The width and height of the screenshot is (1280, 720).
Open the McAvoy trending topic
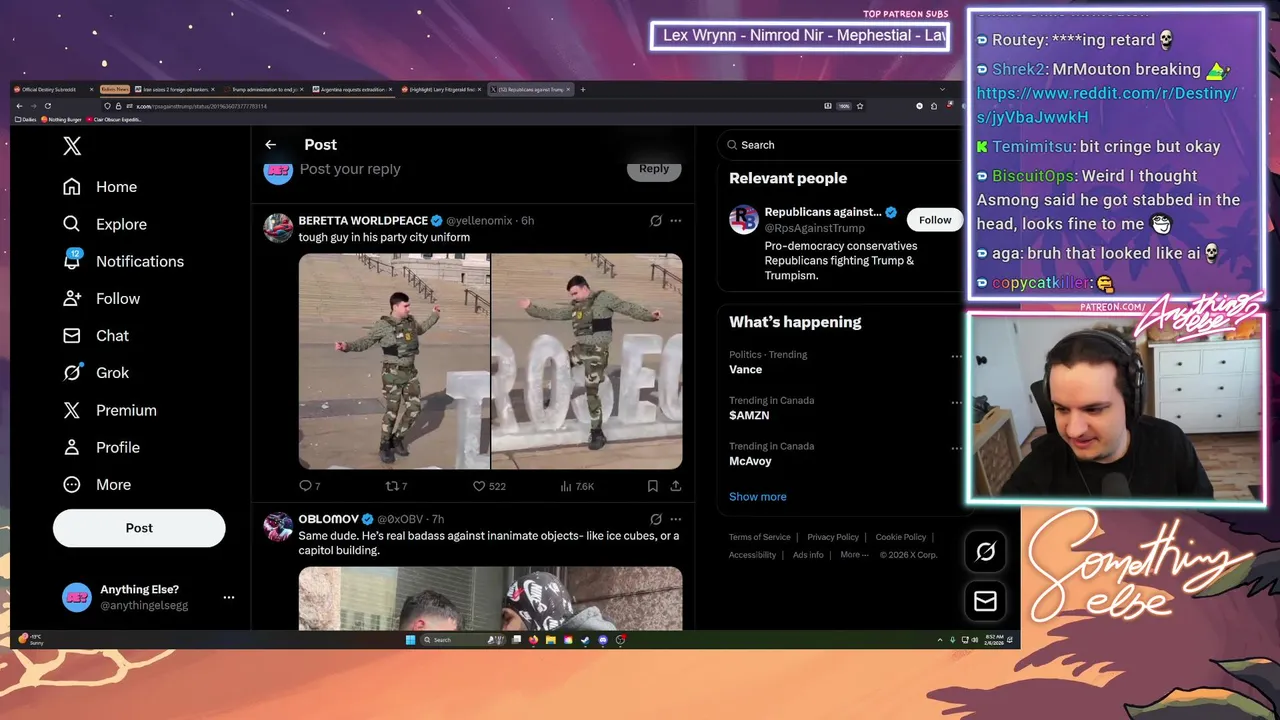pos(750,461)
